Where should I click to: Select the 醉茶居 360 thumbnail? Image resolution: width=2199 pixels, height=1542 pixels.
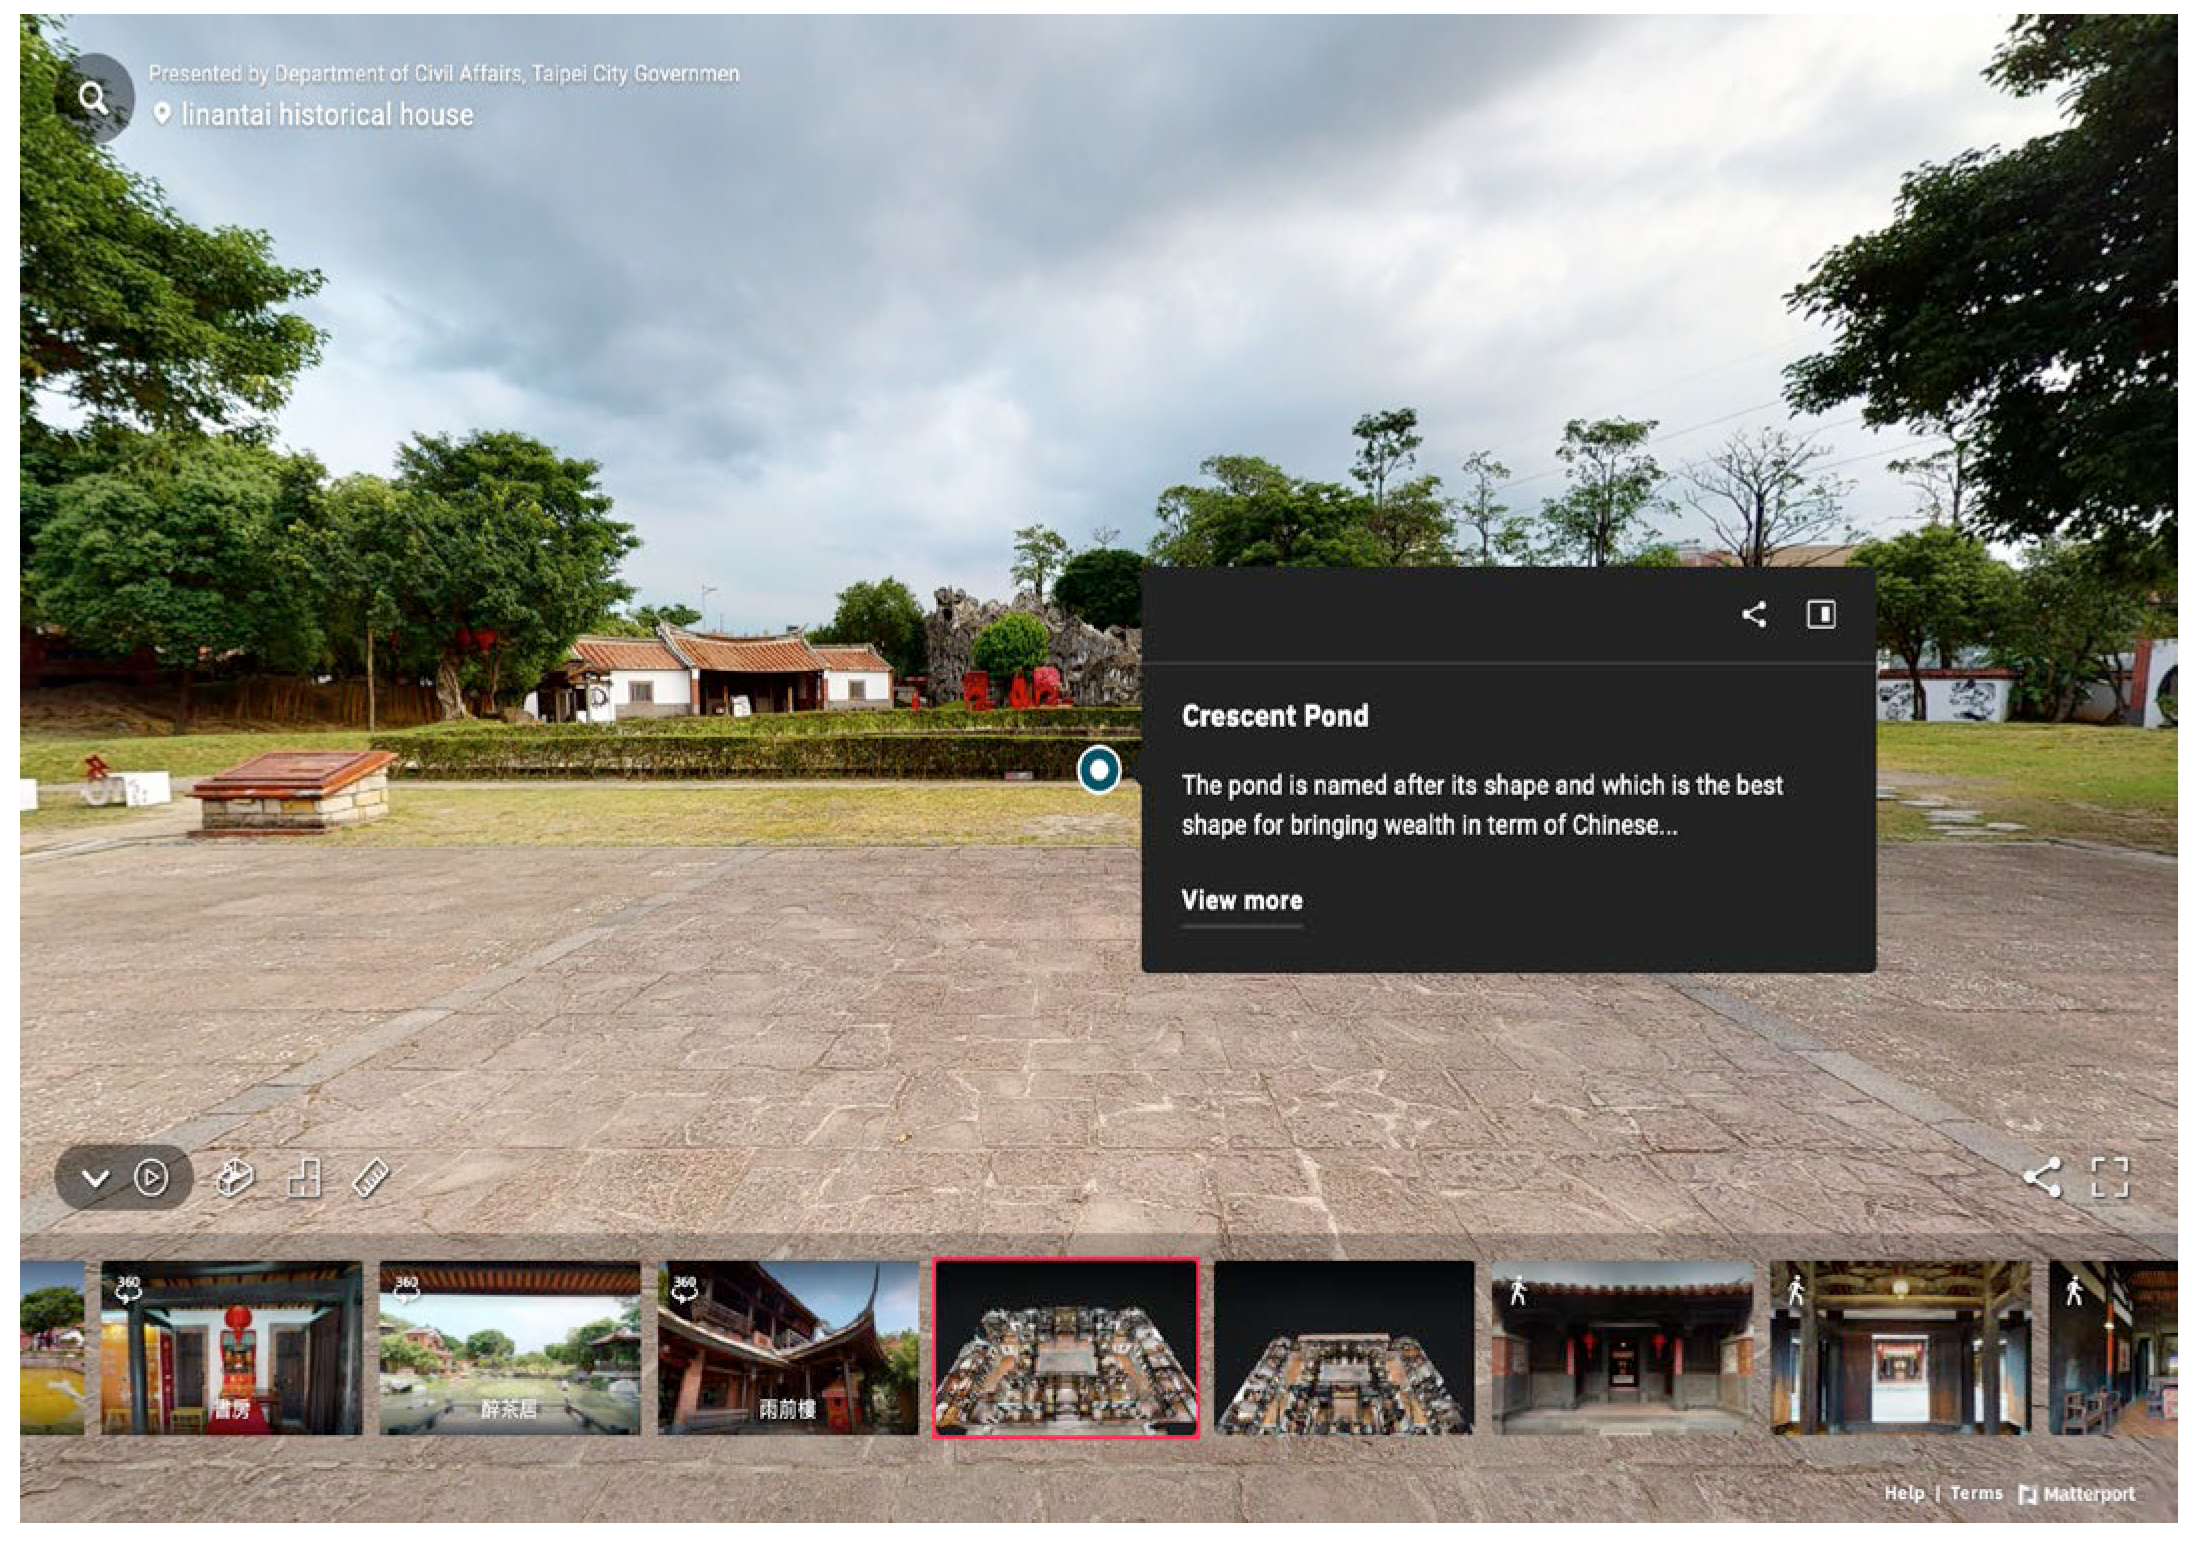pos(509,1347)
